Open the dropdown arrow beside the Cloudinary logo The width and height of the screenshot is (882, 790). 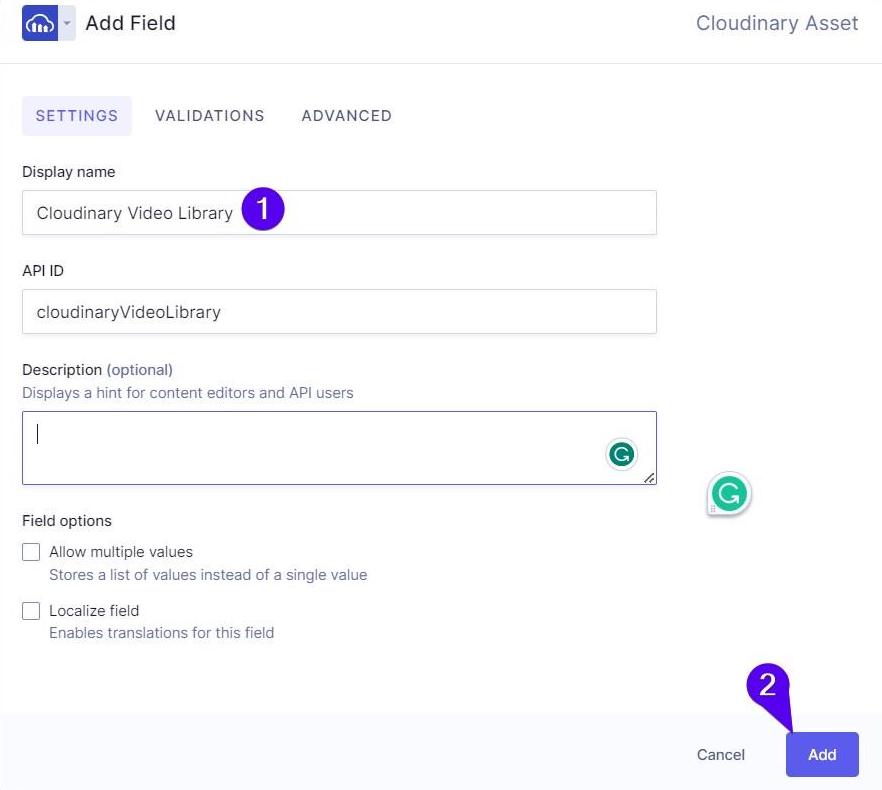point(67,23)
